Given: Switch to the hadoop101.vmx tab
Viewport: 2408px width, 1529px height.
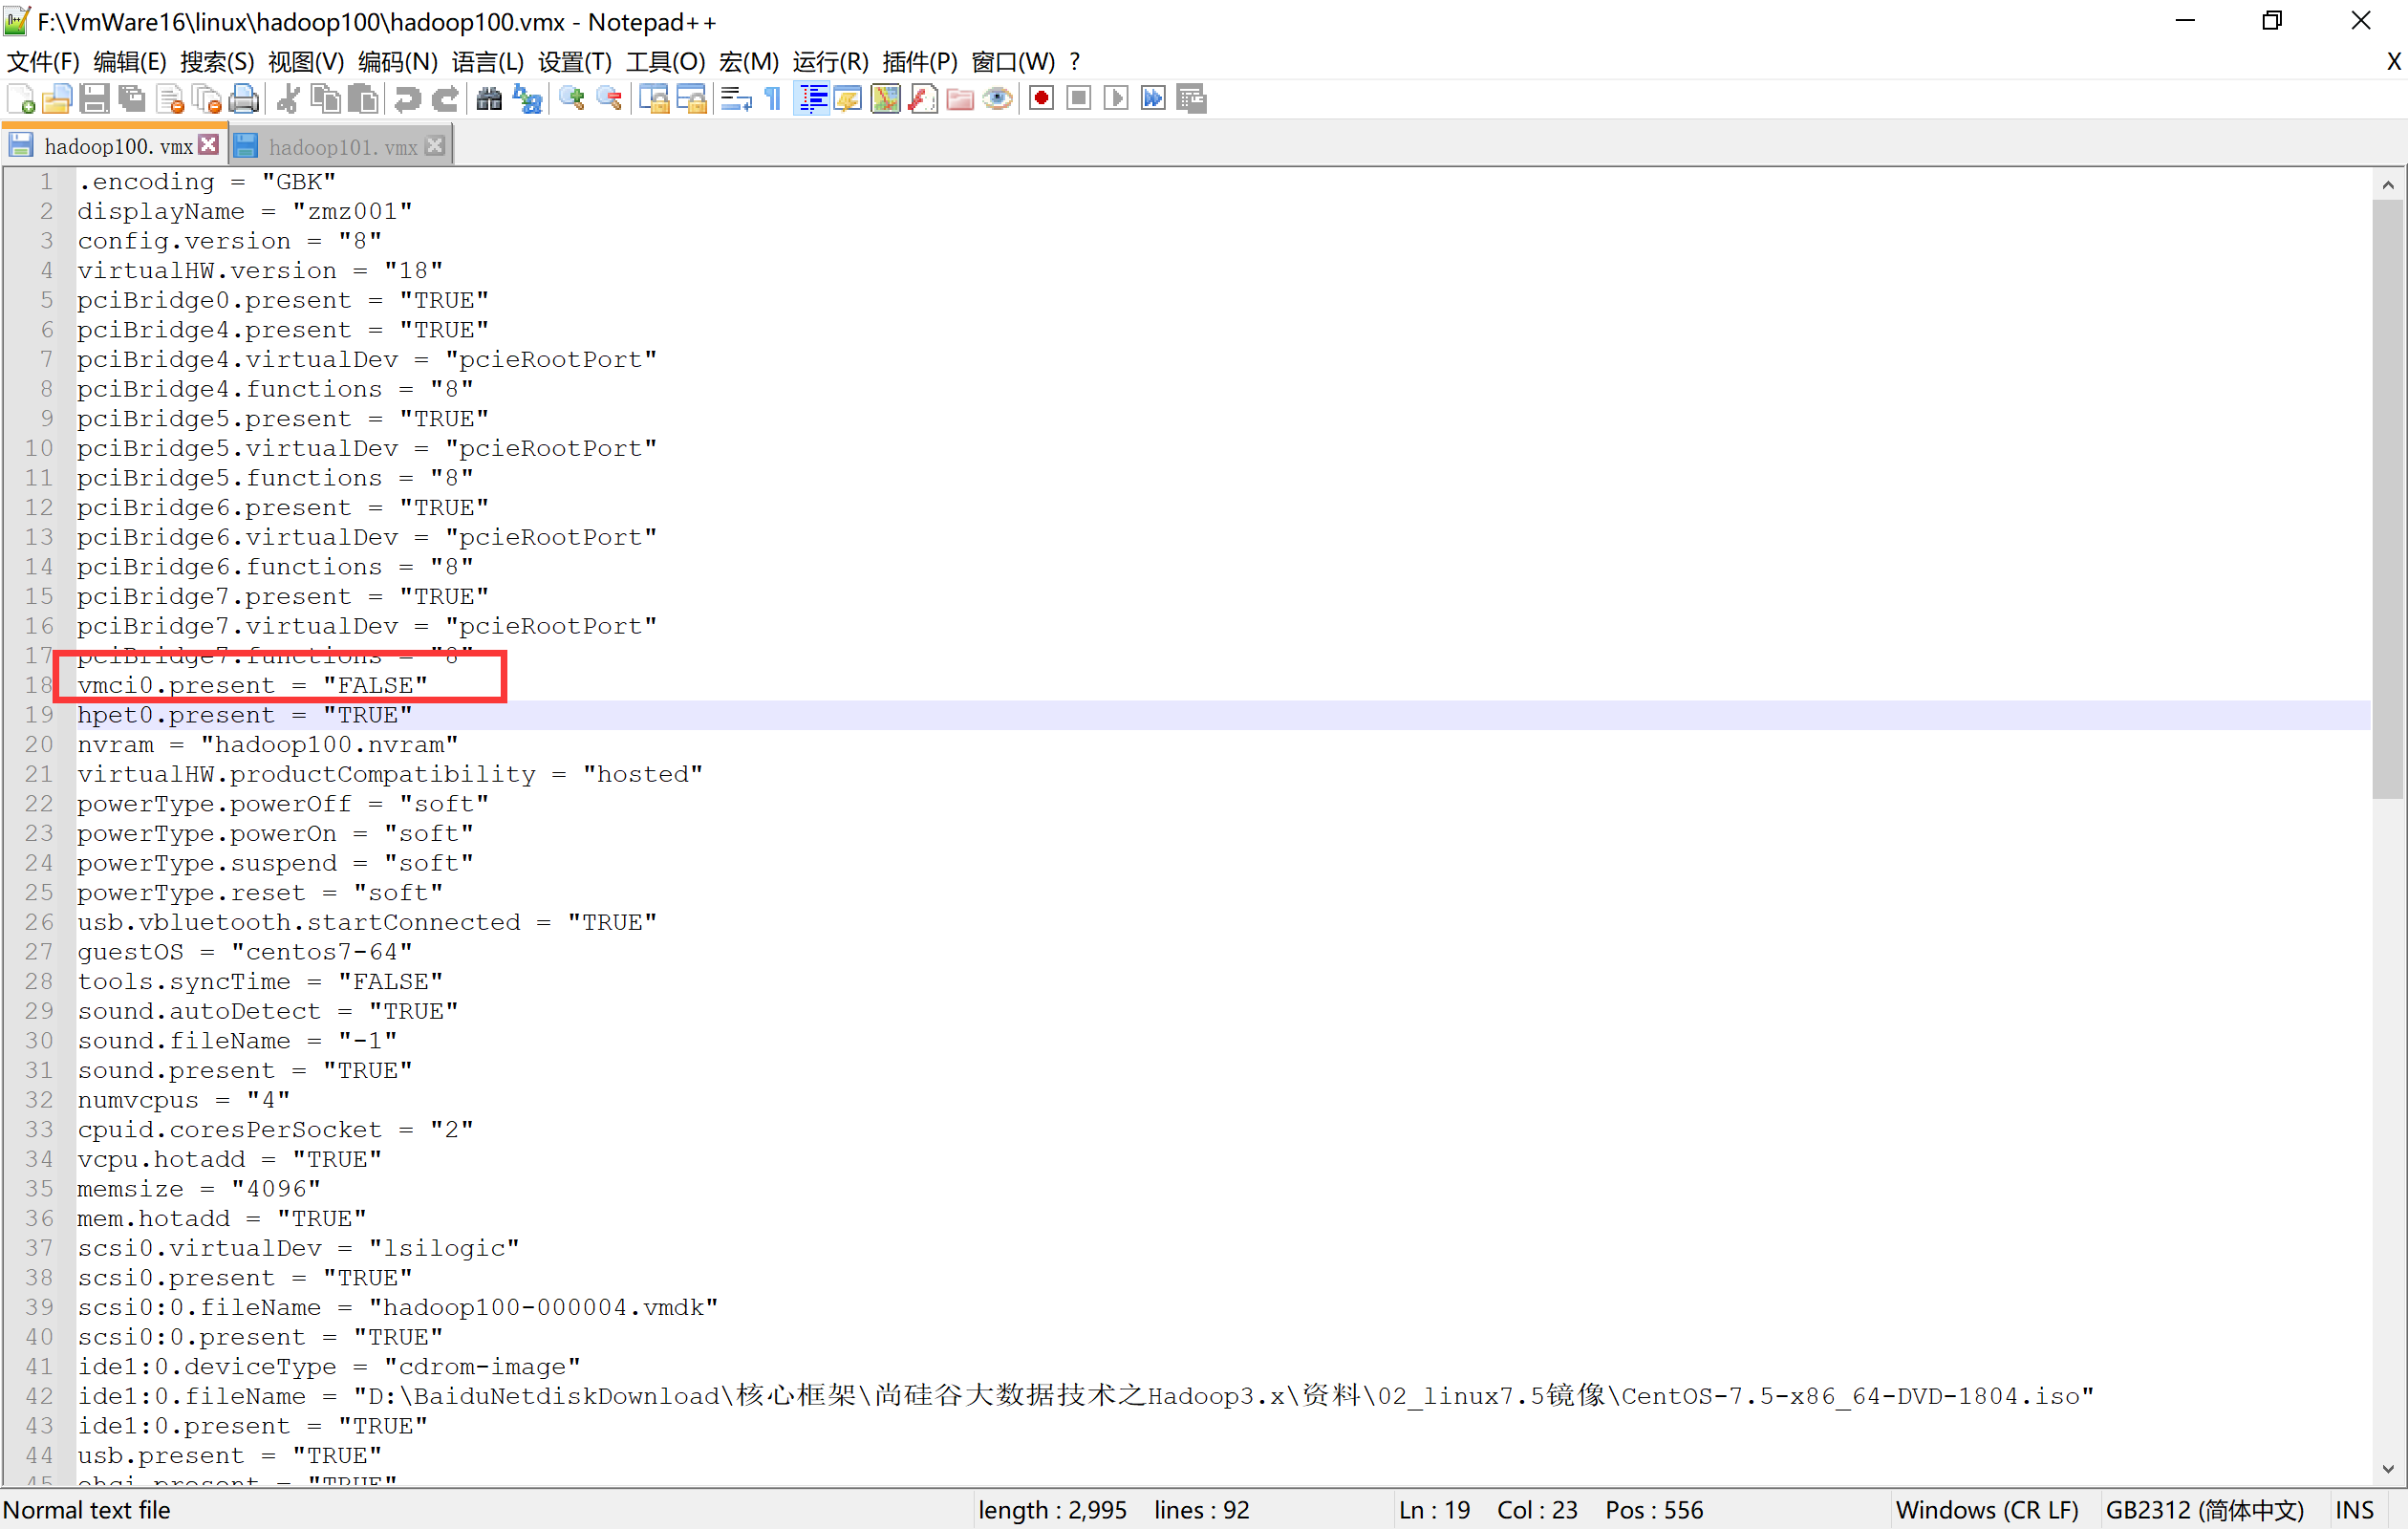Looking at the screenshot, I should [342, 147].
